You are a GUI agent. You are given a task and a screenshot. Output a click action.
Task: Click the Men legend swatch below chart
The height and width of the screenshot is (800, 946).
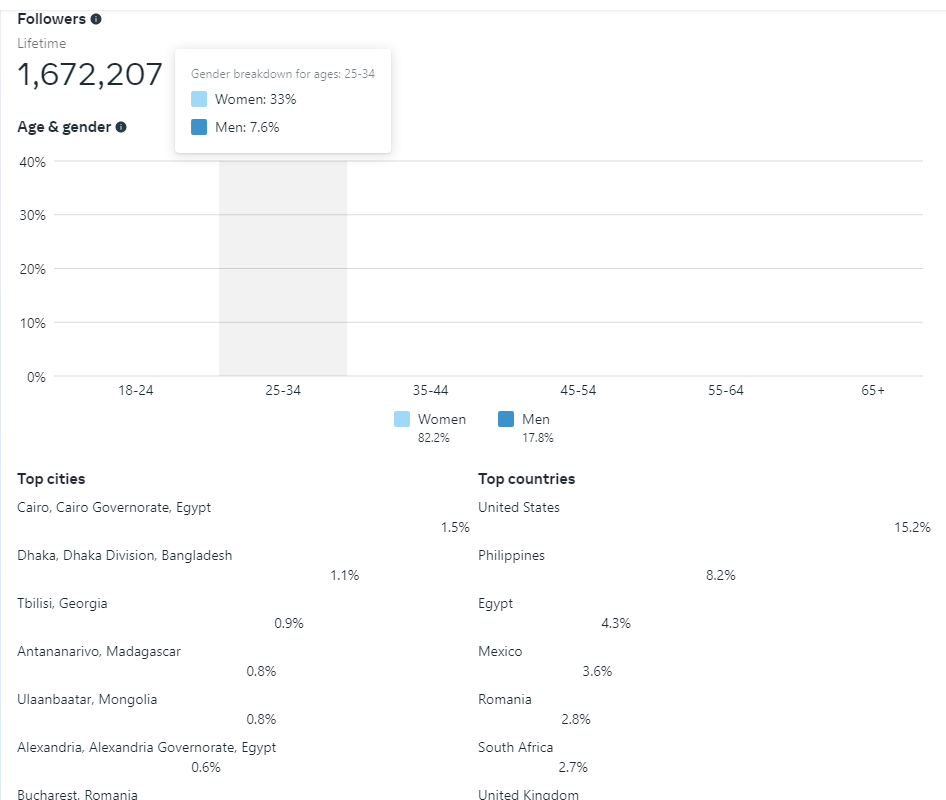506,419
